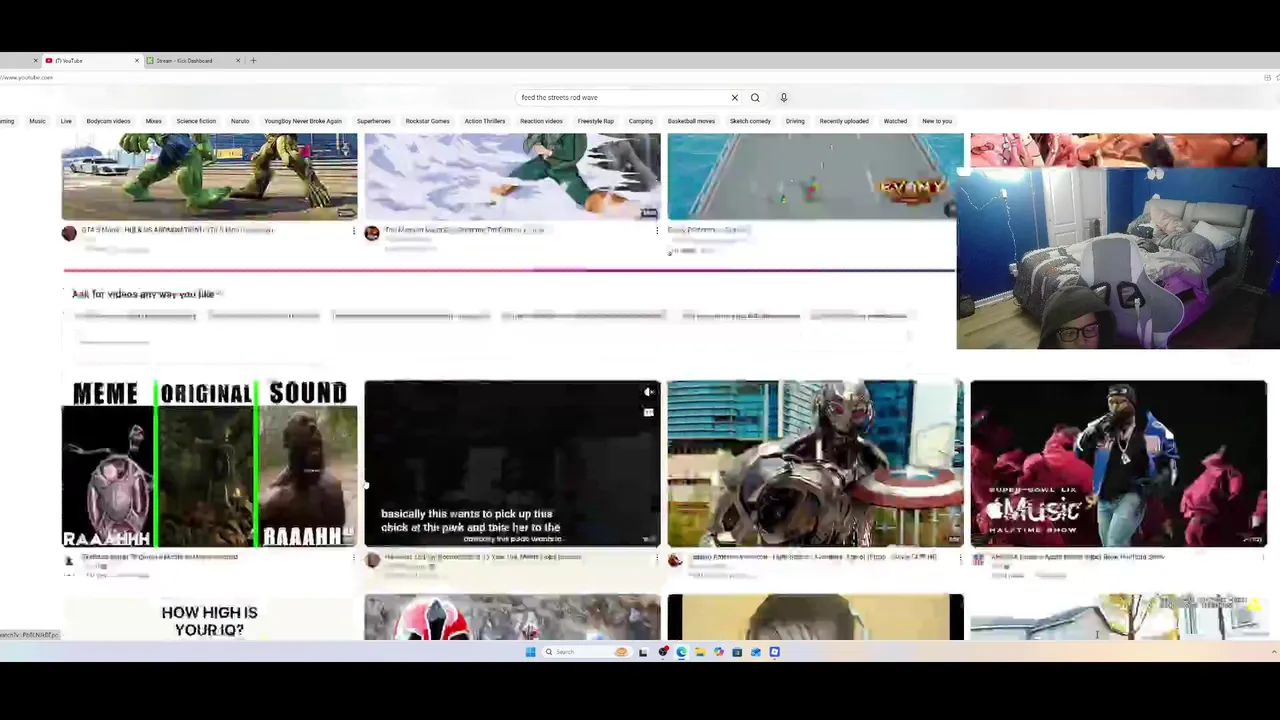This screenshot has width=1280, height=720.
Task: Open the red Power Ranger video thumbnail
Action: click(x=512, y=618)
